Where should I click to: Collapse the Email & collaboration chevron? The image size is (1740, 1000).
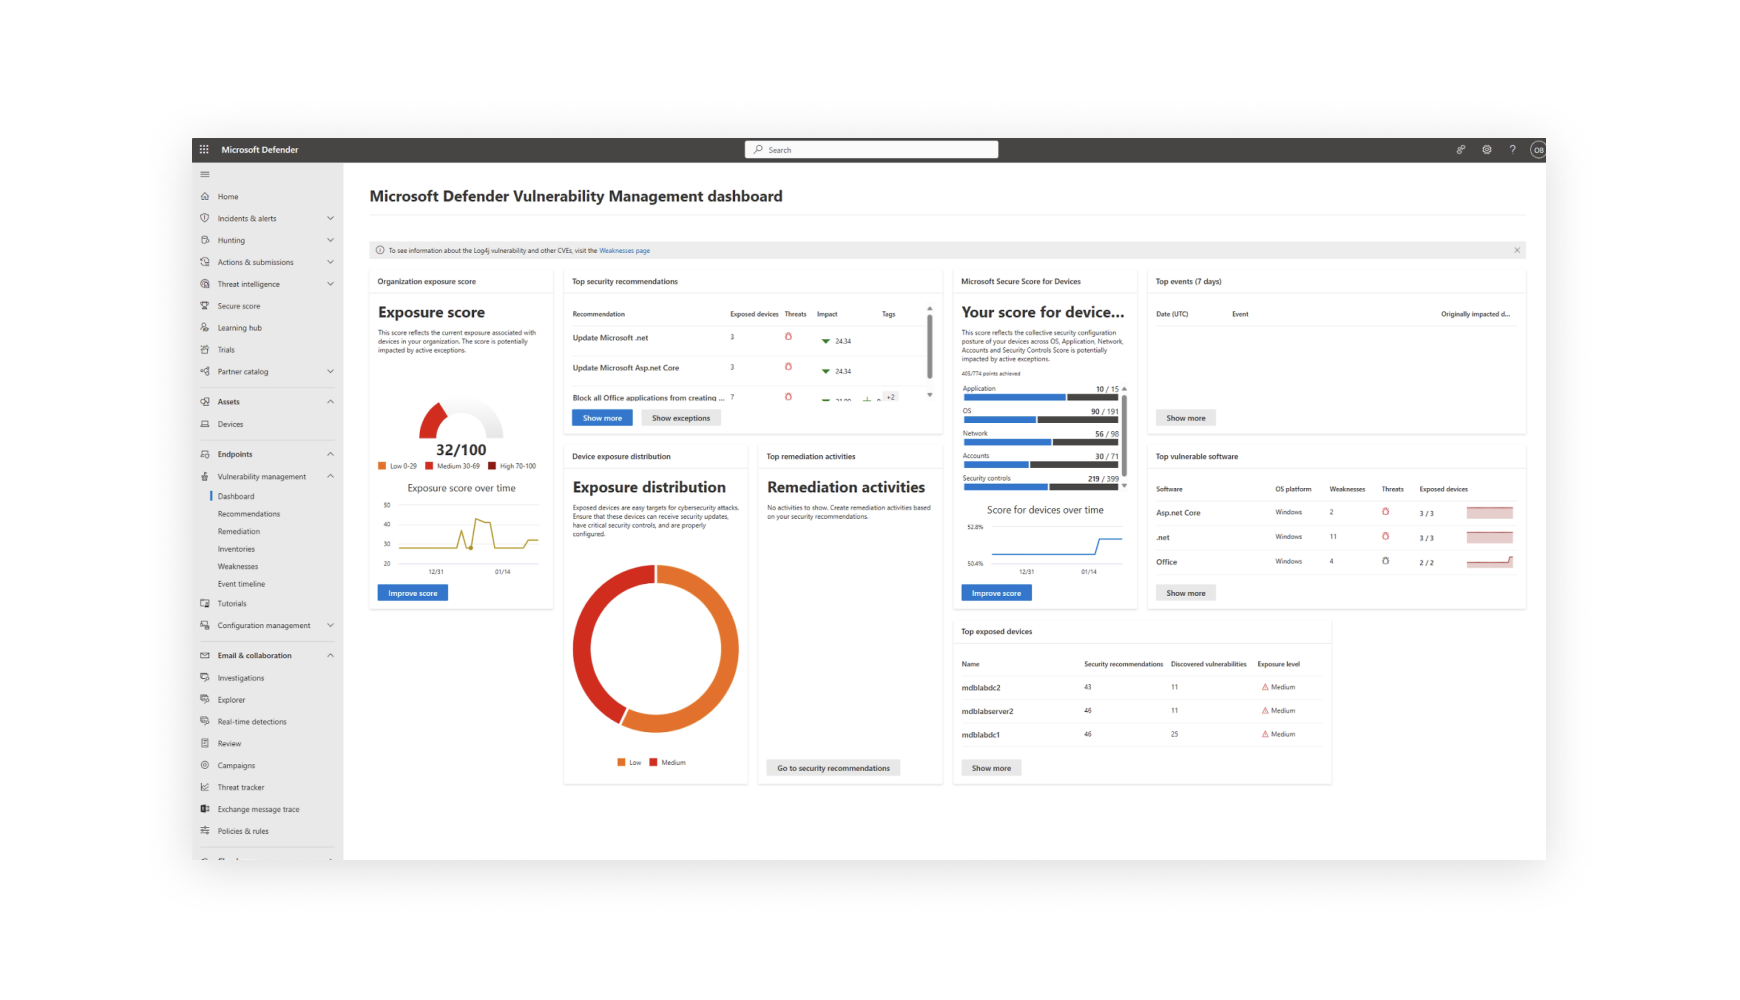330,656
